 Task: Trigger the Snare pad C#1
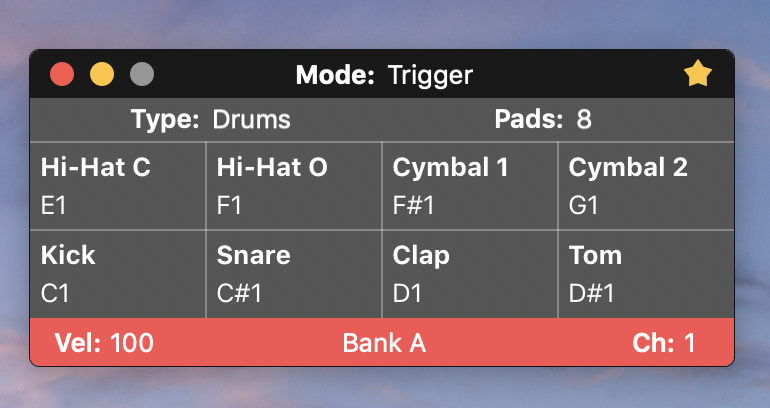(x=294, y=274)
